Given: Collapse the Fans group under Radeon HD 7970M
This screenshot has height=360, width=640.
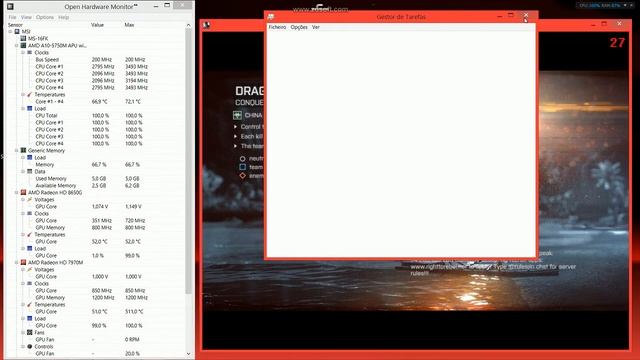Looking at the screenshot, I should pyautogui.click(x=23, y=332).
